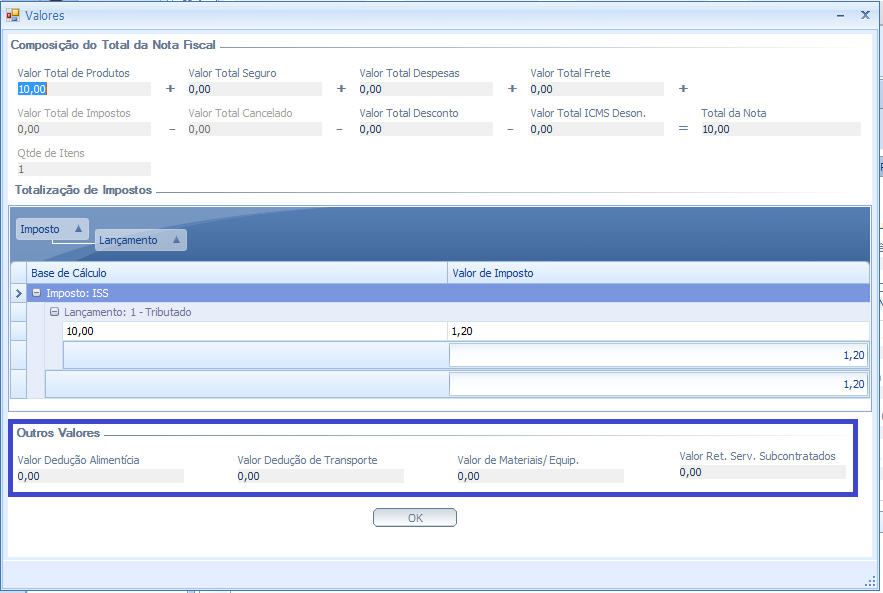Collapse the Imposto: ISS group row
Screen dimensions: 883x593
pyautogui.click(x=37, y=293)
